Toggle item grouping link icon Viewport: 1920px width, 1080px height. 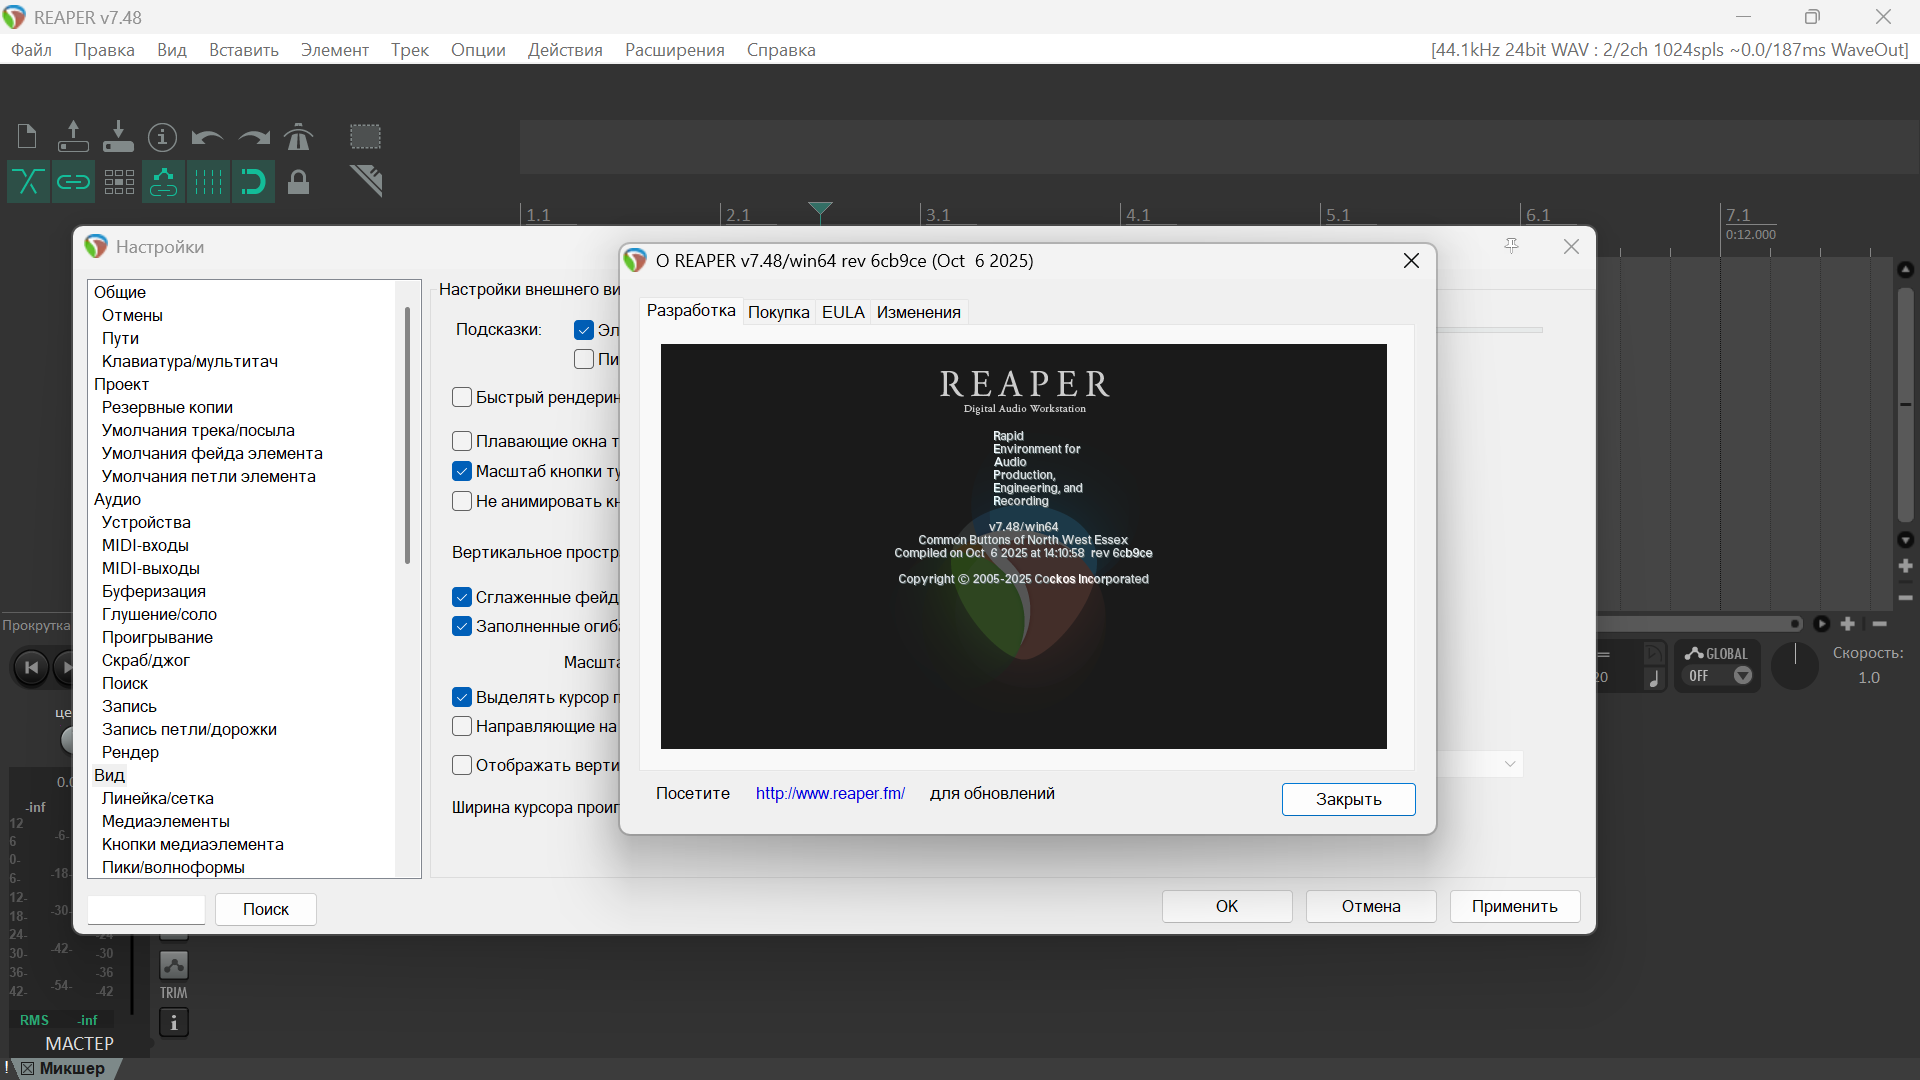click(x=73, y=182)
